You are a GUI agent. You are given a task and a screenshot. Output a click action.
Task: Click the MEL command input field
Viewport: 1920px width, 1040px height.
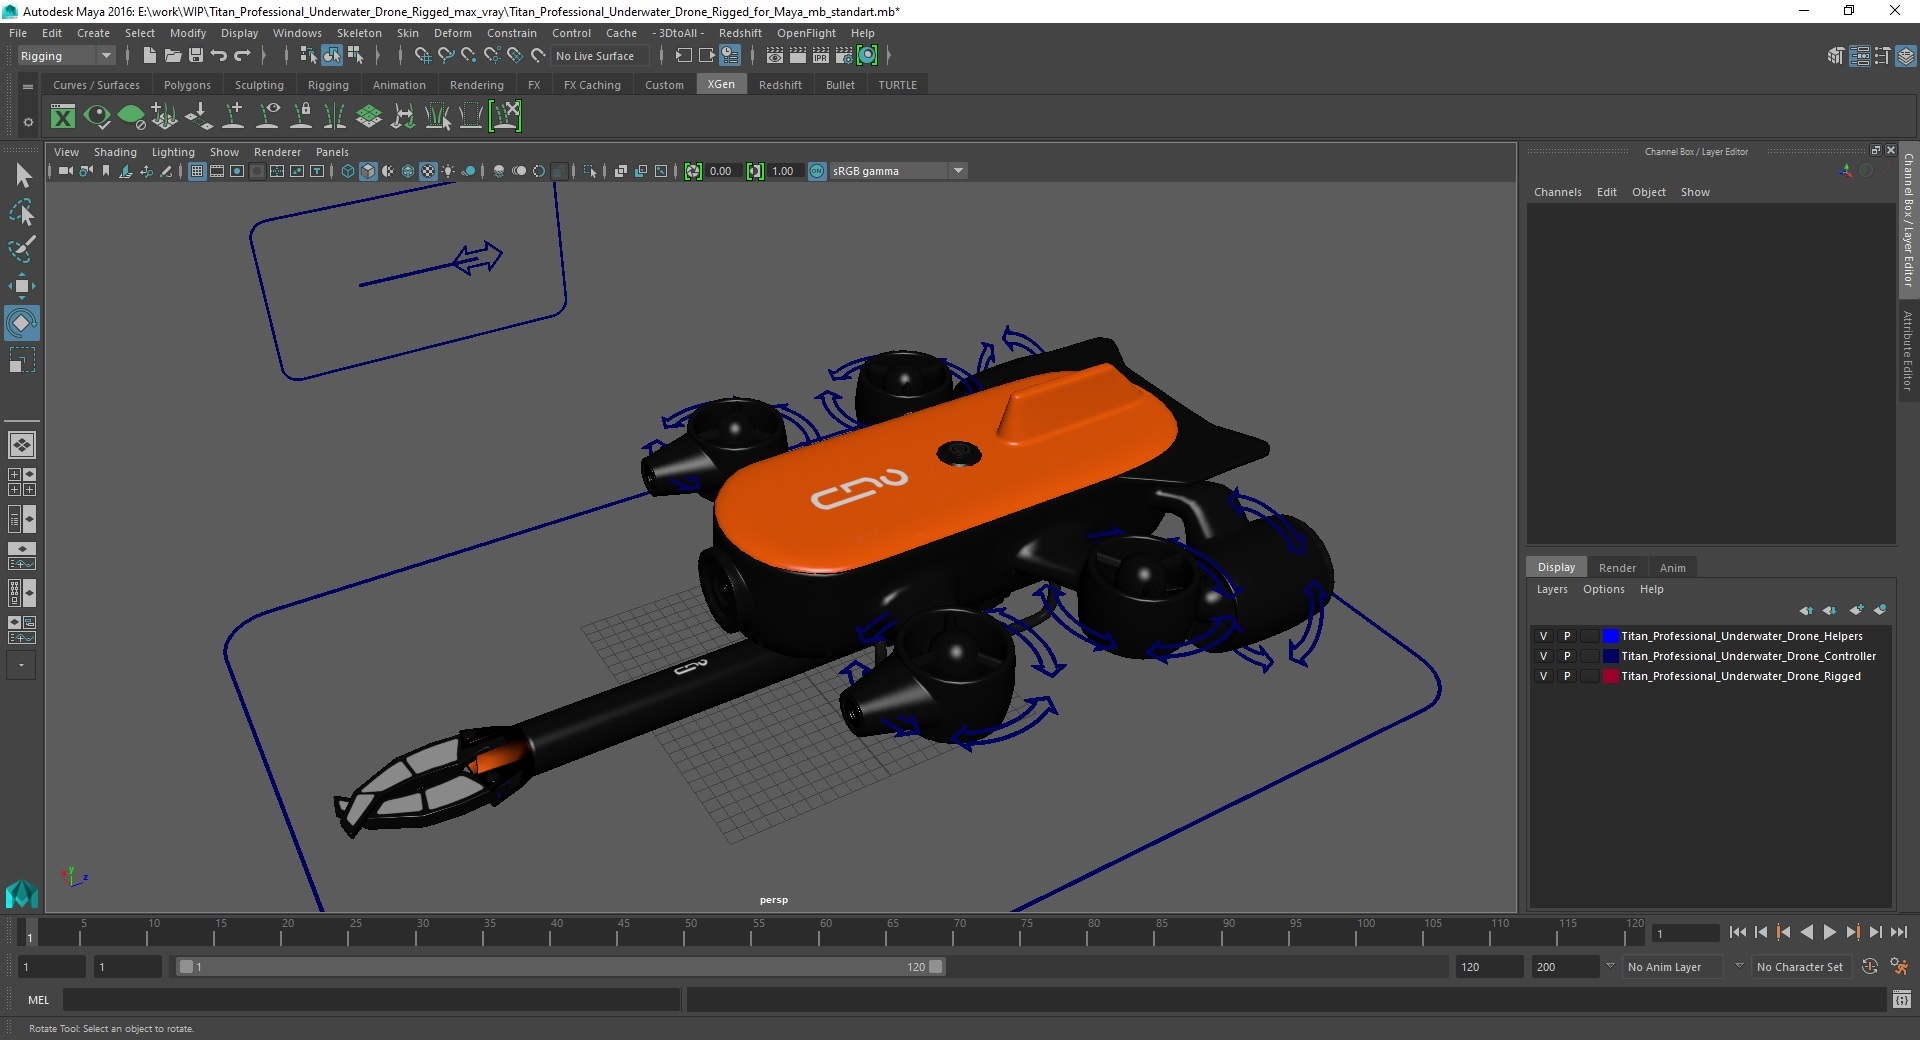(x=371, y=999)
